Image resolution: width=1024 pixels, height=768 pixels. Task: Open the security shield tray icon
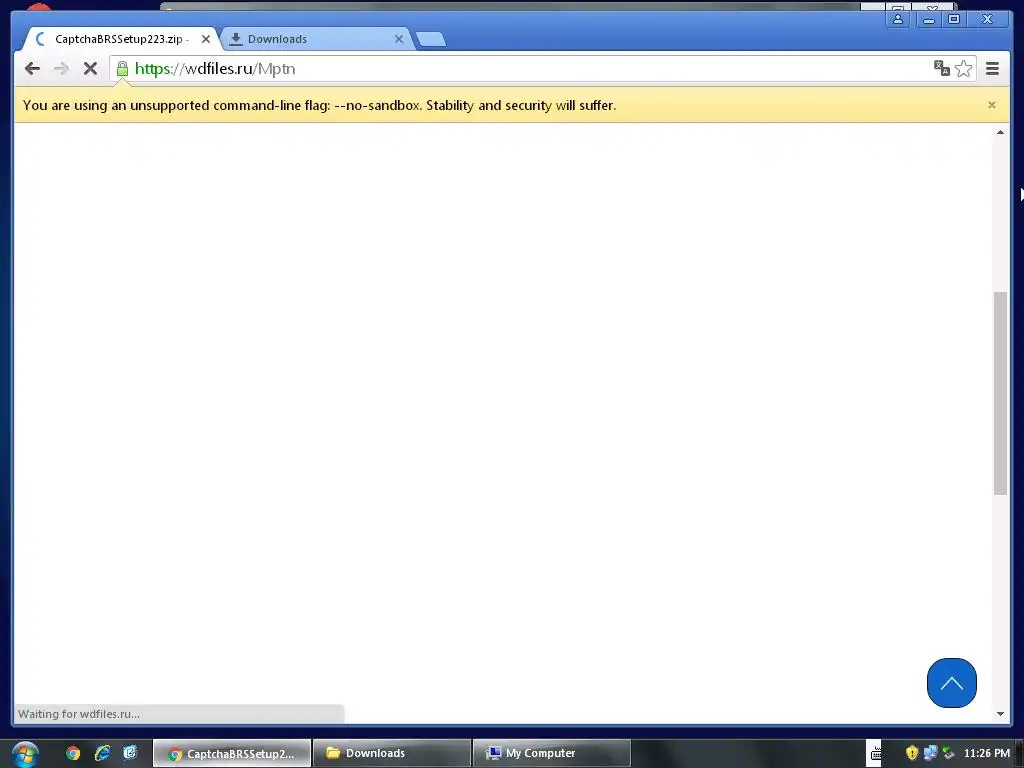point(912,753)
